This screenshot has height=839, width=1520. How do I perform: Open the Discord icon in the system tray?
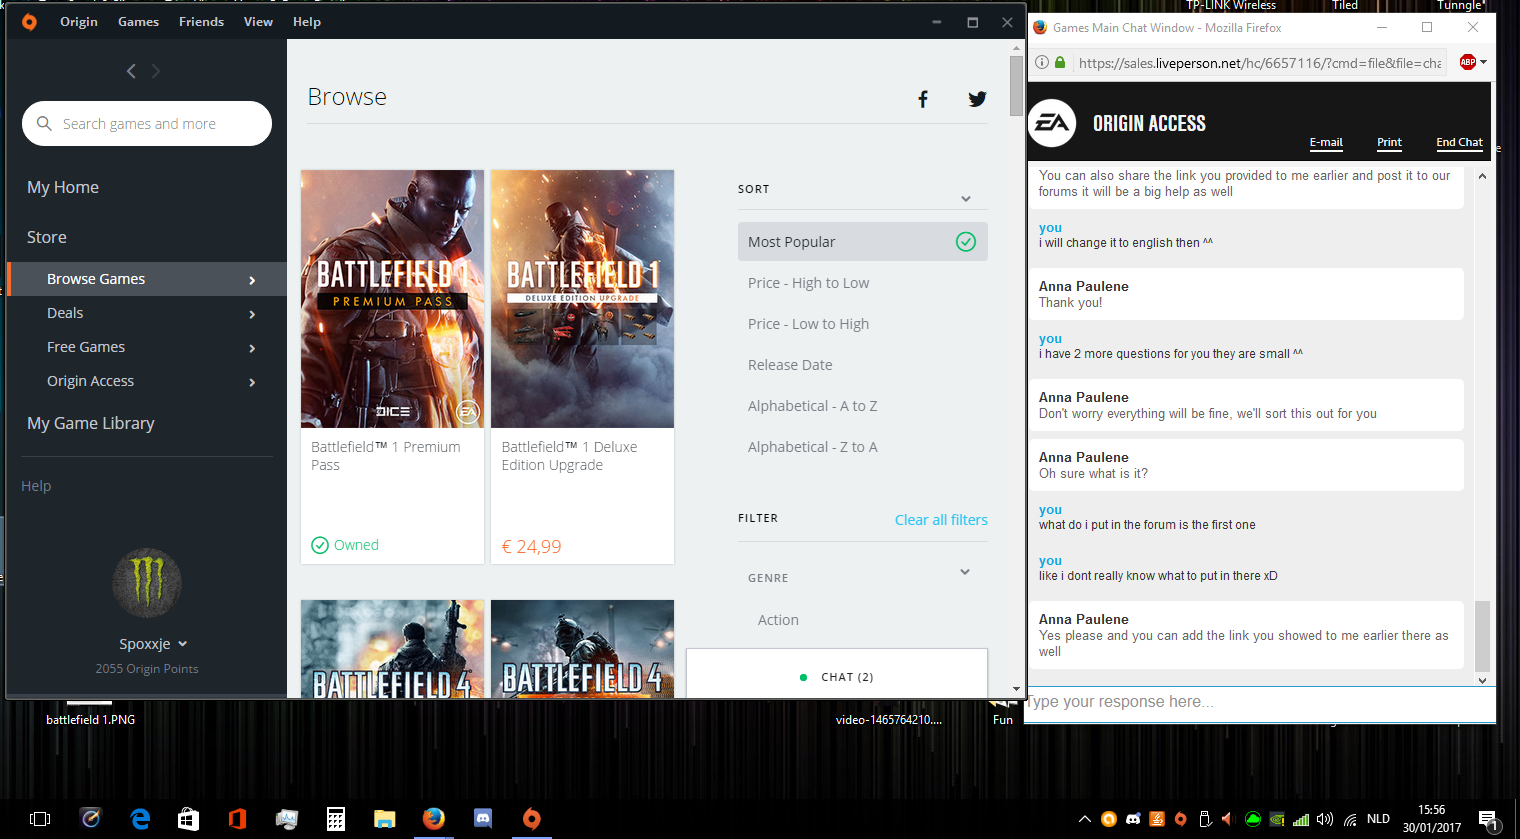[x=1133, y=819]
